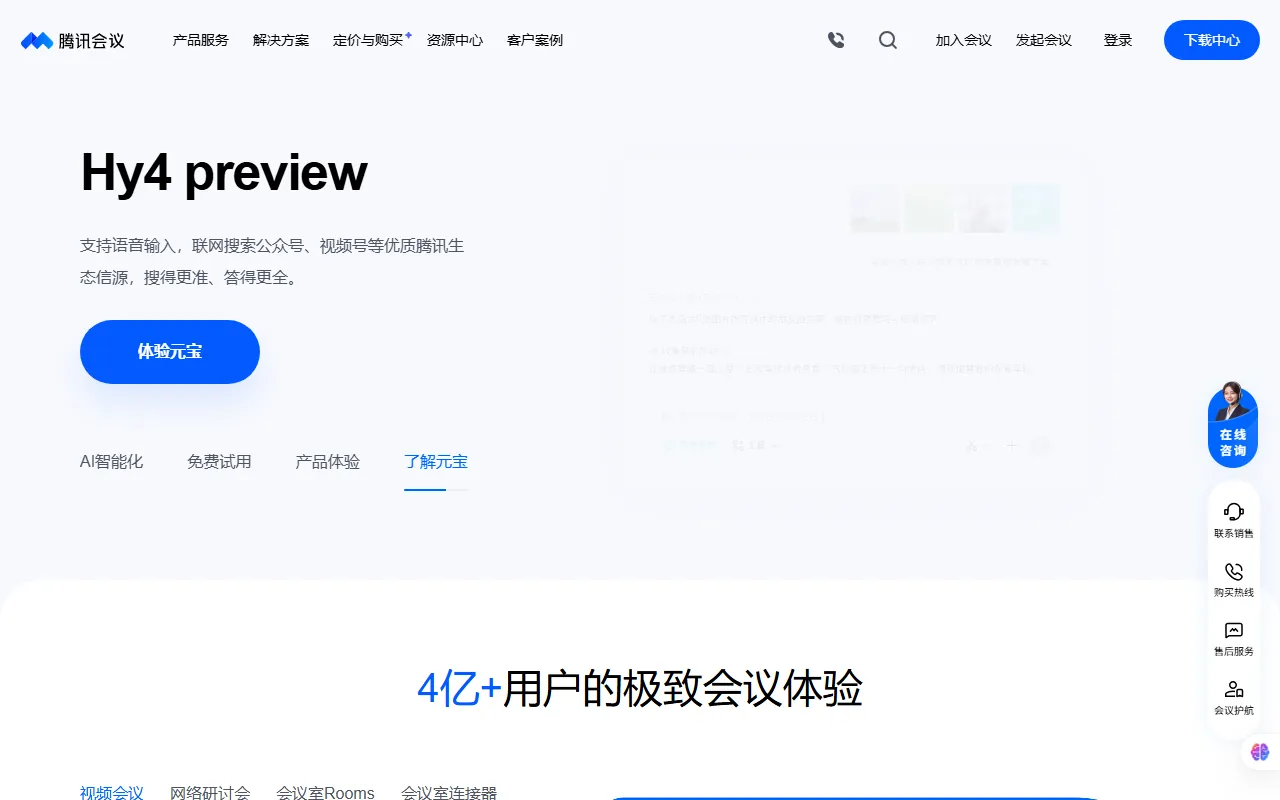Click the 下载中心 button
This screenshot has width=1280, height=800.
[x=1212, y=40]
